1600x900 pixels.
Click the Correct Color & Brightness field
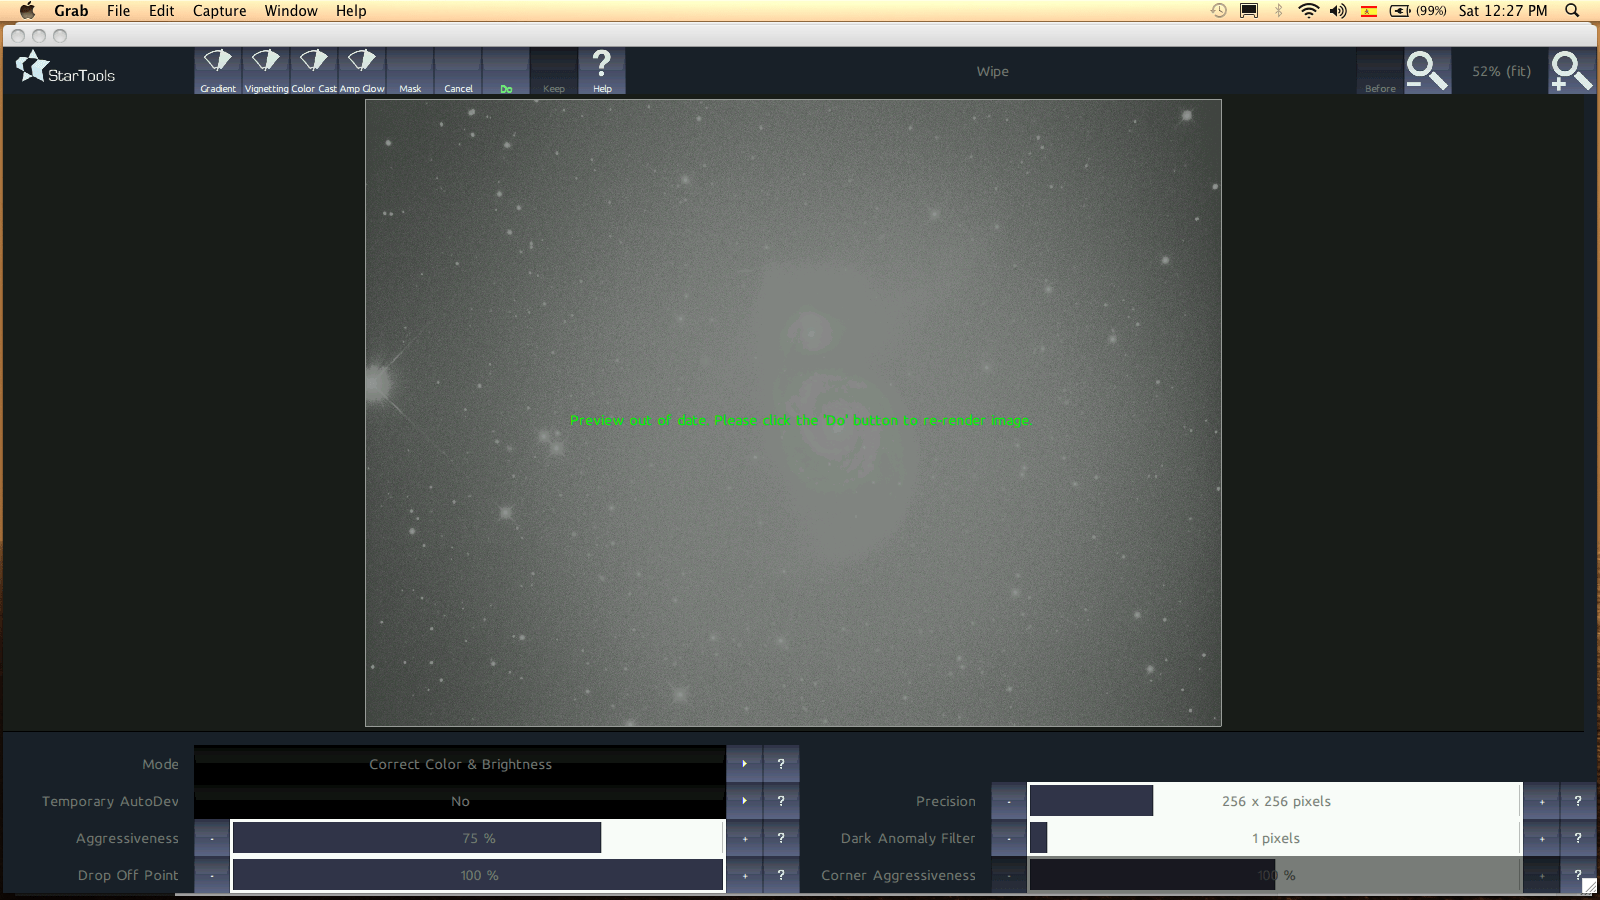pos(460,764)
